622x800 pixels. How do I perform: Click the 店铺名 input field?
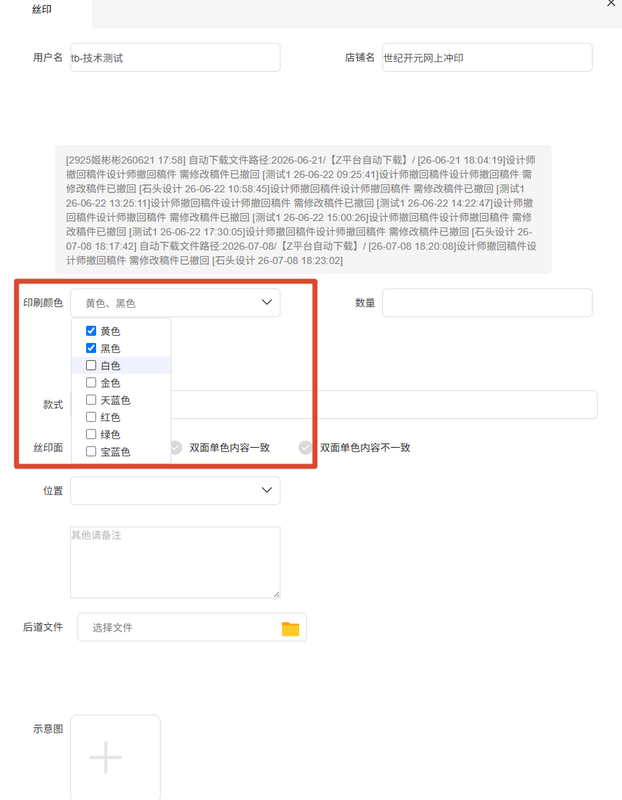click(487, 58)
